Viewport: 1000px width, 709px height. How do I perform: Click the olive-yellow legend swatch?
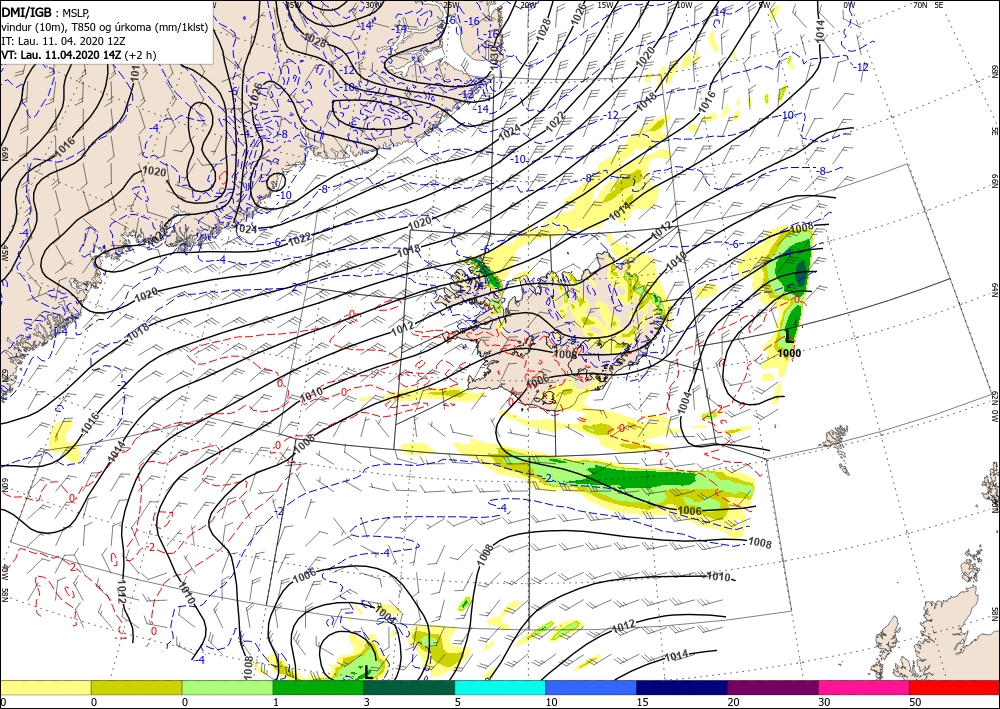tap(136, 687)
